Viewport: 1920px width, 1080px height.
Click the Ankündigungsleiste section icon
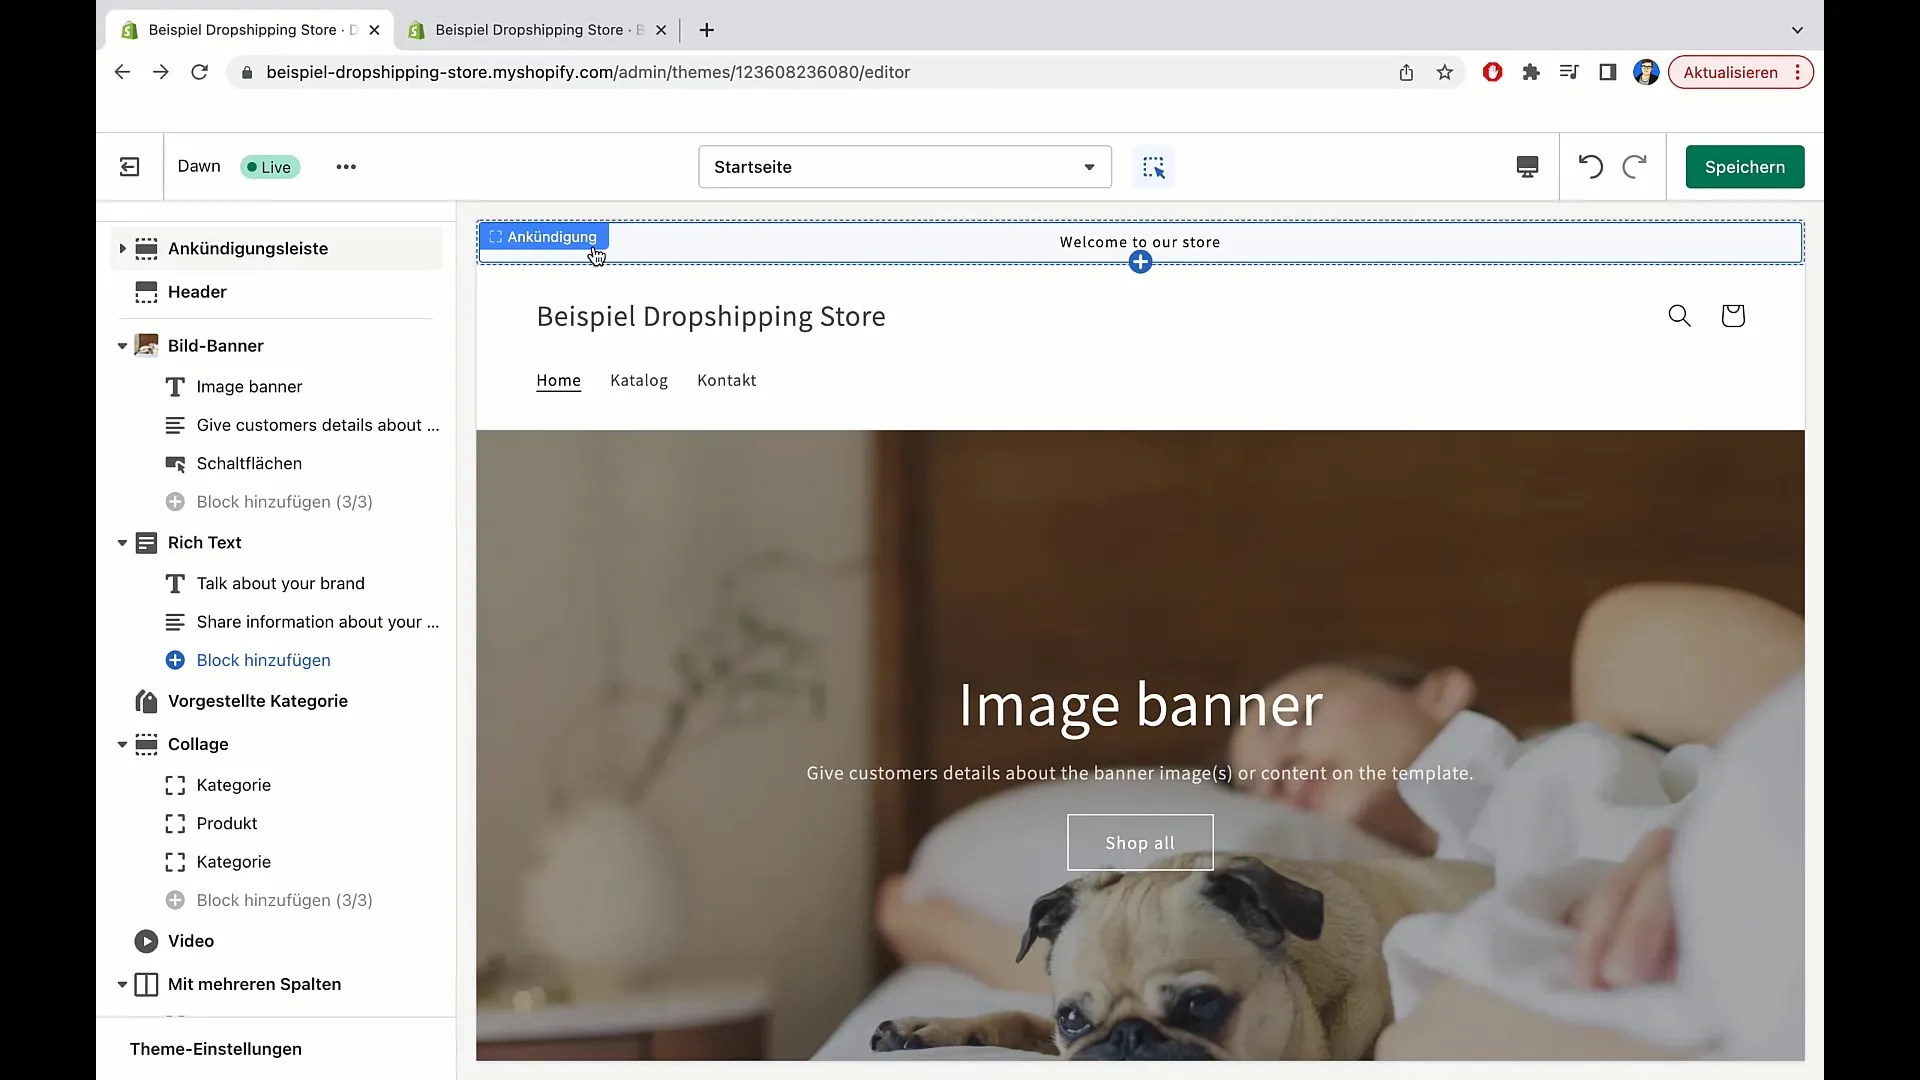click(145, 248)
